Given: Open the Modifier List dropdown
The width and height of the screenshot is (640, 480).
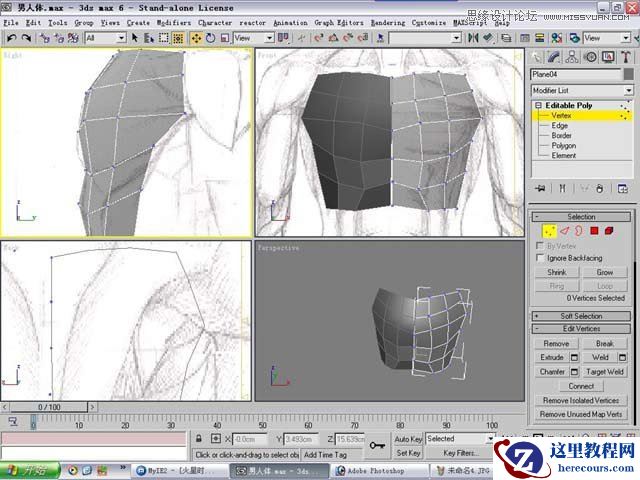Looking at the screenshot, I should click(582, 90).
